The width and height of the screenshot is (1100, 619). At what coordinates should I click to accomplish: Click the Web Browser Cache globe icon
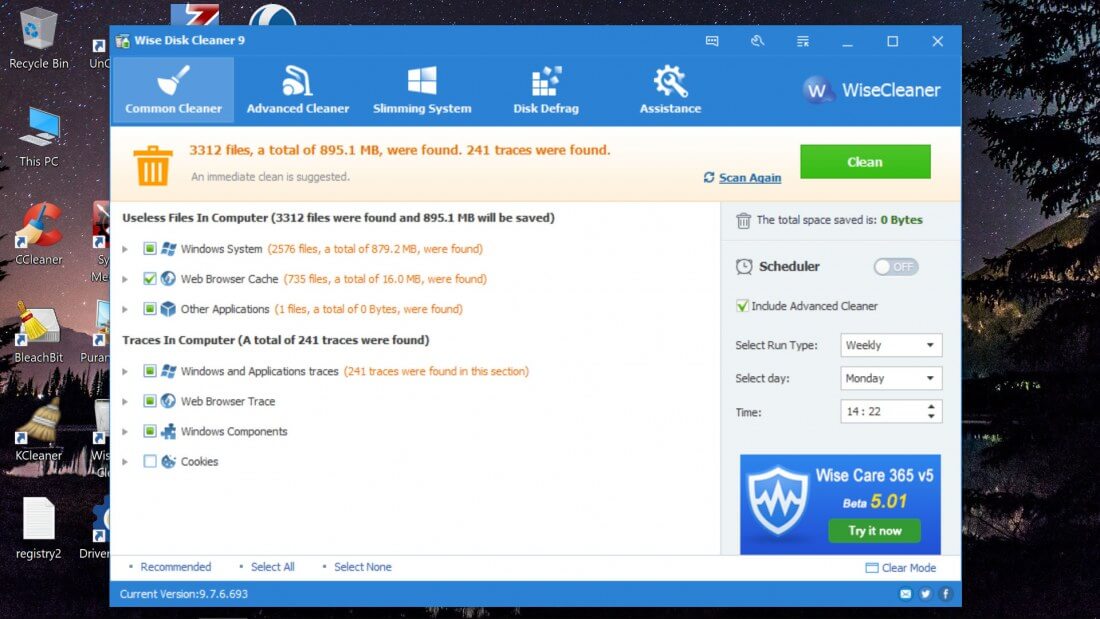[x=168, y=279]
